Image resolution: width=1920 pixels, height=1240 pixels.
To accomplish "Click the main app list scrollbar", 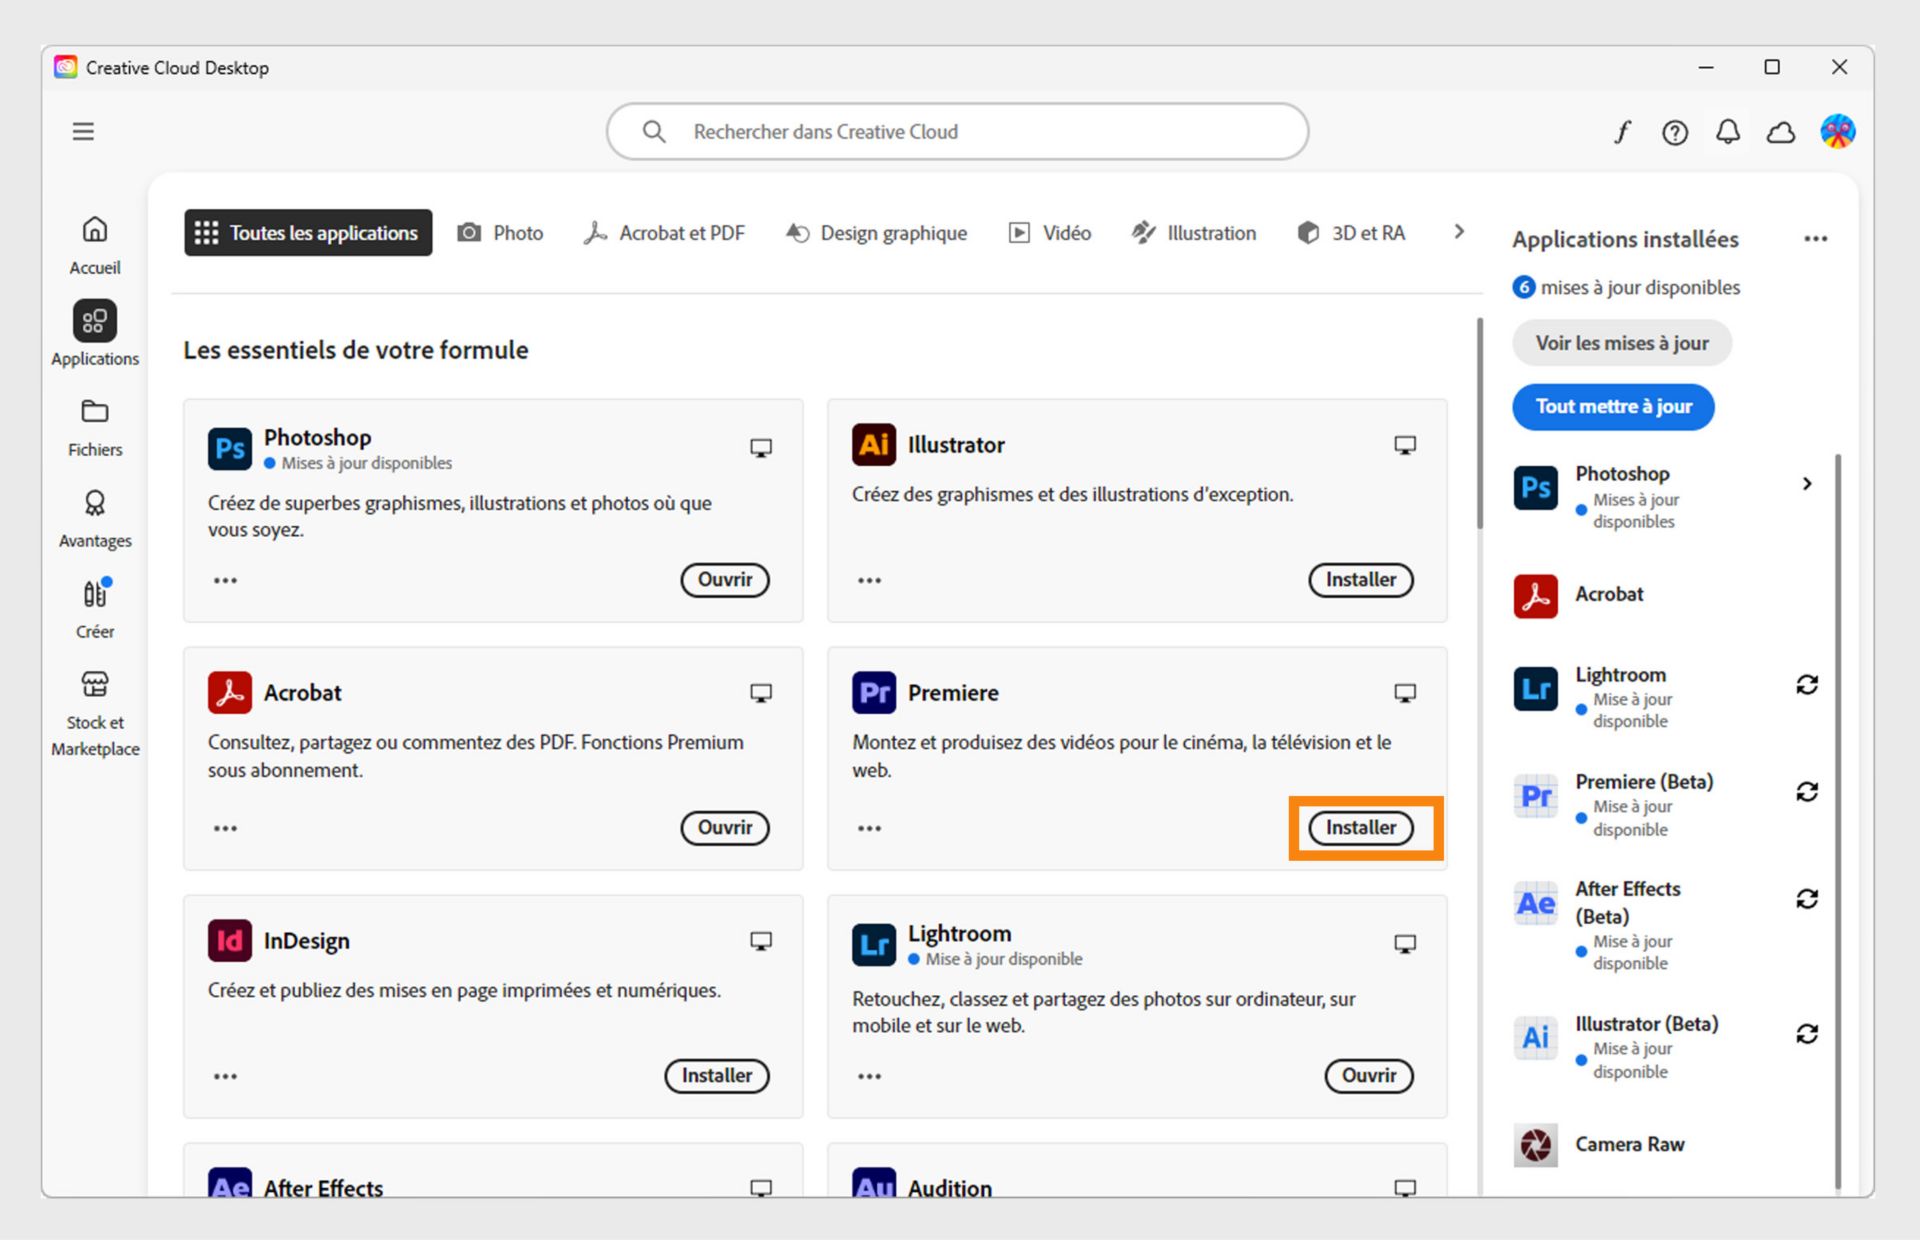I will tap(1479, 424).
